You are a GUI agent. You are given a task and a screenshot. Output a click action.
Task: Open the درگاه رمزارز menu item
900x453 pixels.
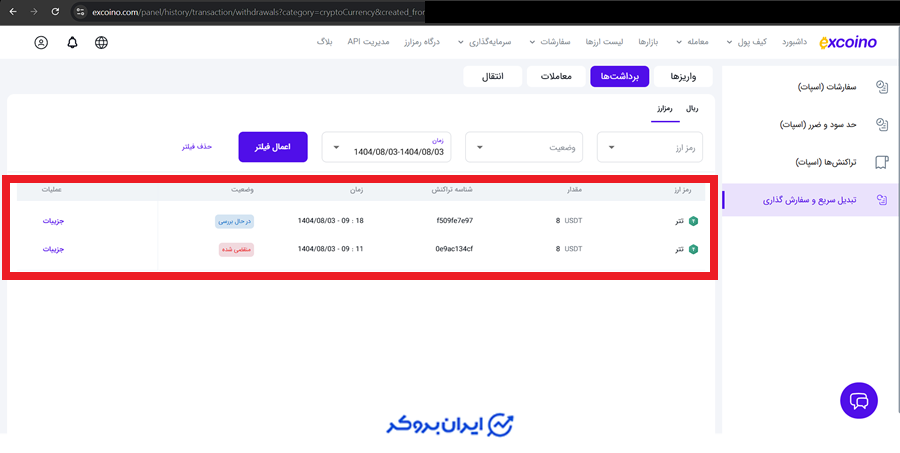click(421, 42)
